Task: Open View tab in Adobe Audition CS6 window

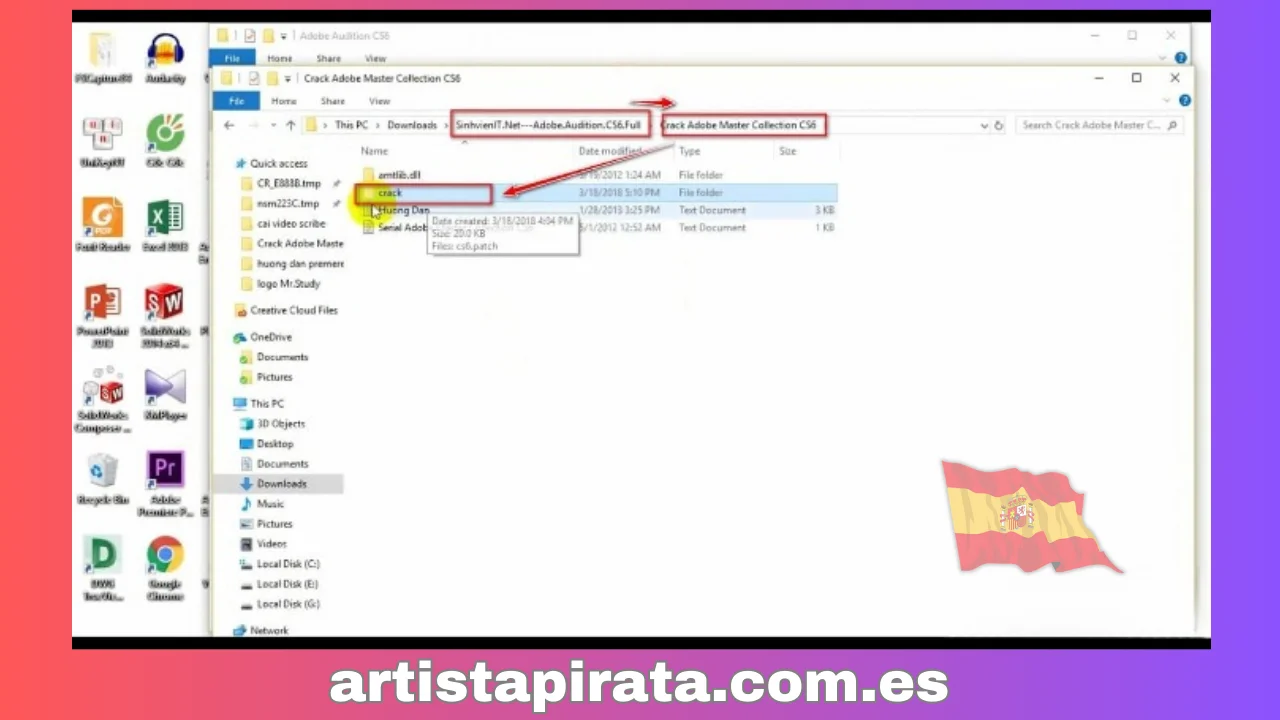Action: 376,58
